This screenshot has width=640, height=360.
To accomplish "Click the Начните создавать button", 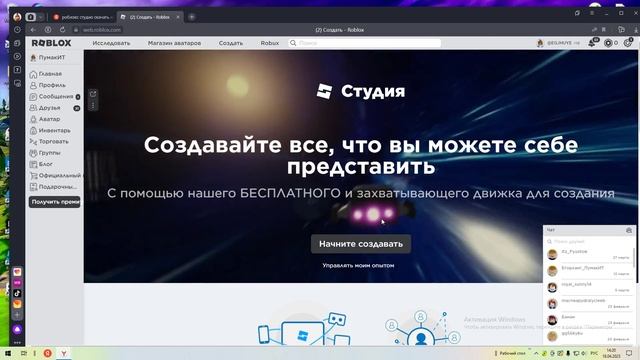I will click(361, 244).
